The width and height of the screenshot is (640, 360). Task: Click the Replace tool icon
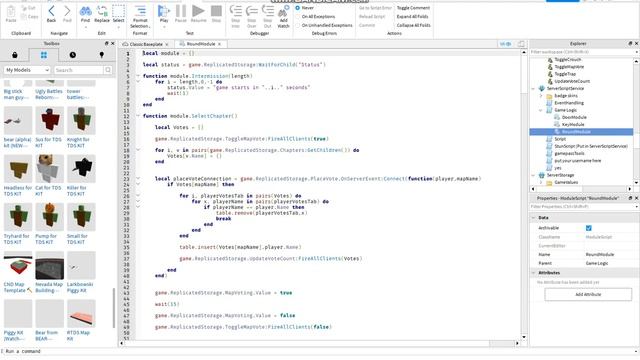point(102,11)
